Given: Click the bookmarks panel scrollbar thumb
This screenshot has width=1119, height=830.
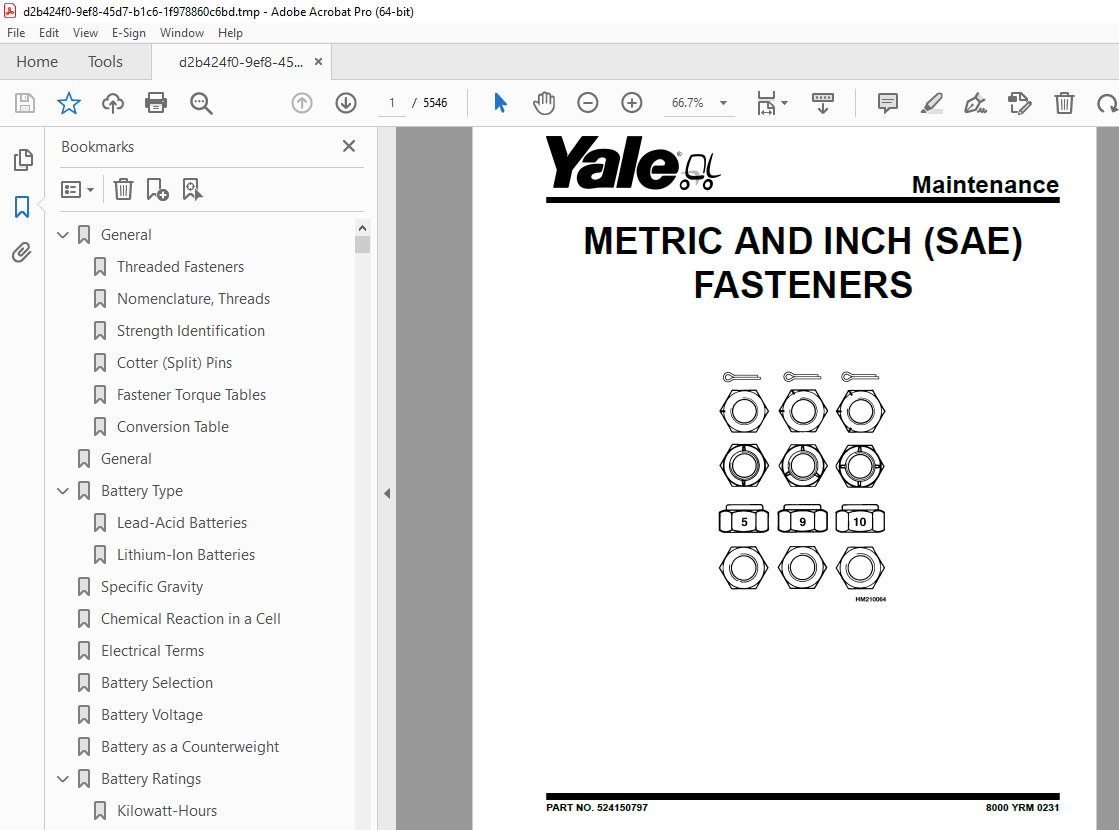Looking at the screenshot, I should pos(363,245).
